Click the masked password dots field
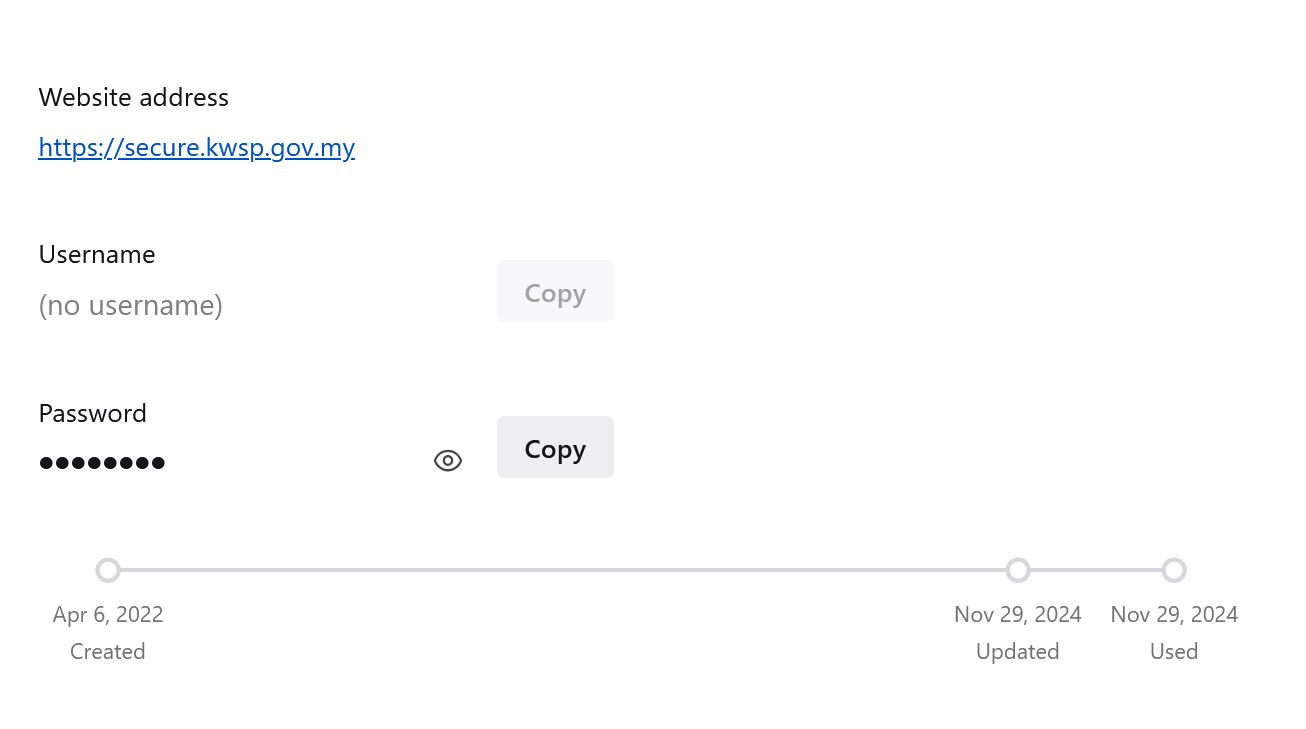The height and width of the screenshot is (729, 1306). point(102,462)
